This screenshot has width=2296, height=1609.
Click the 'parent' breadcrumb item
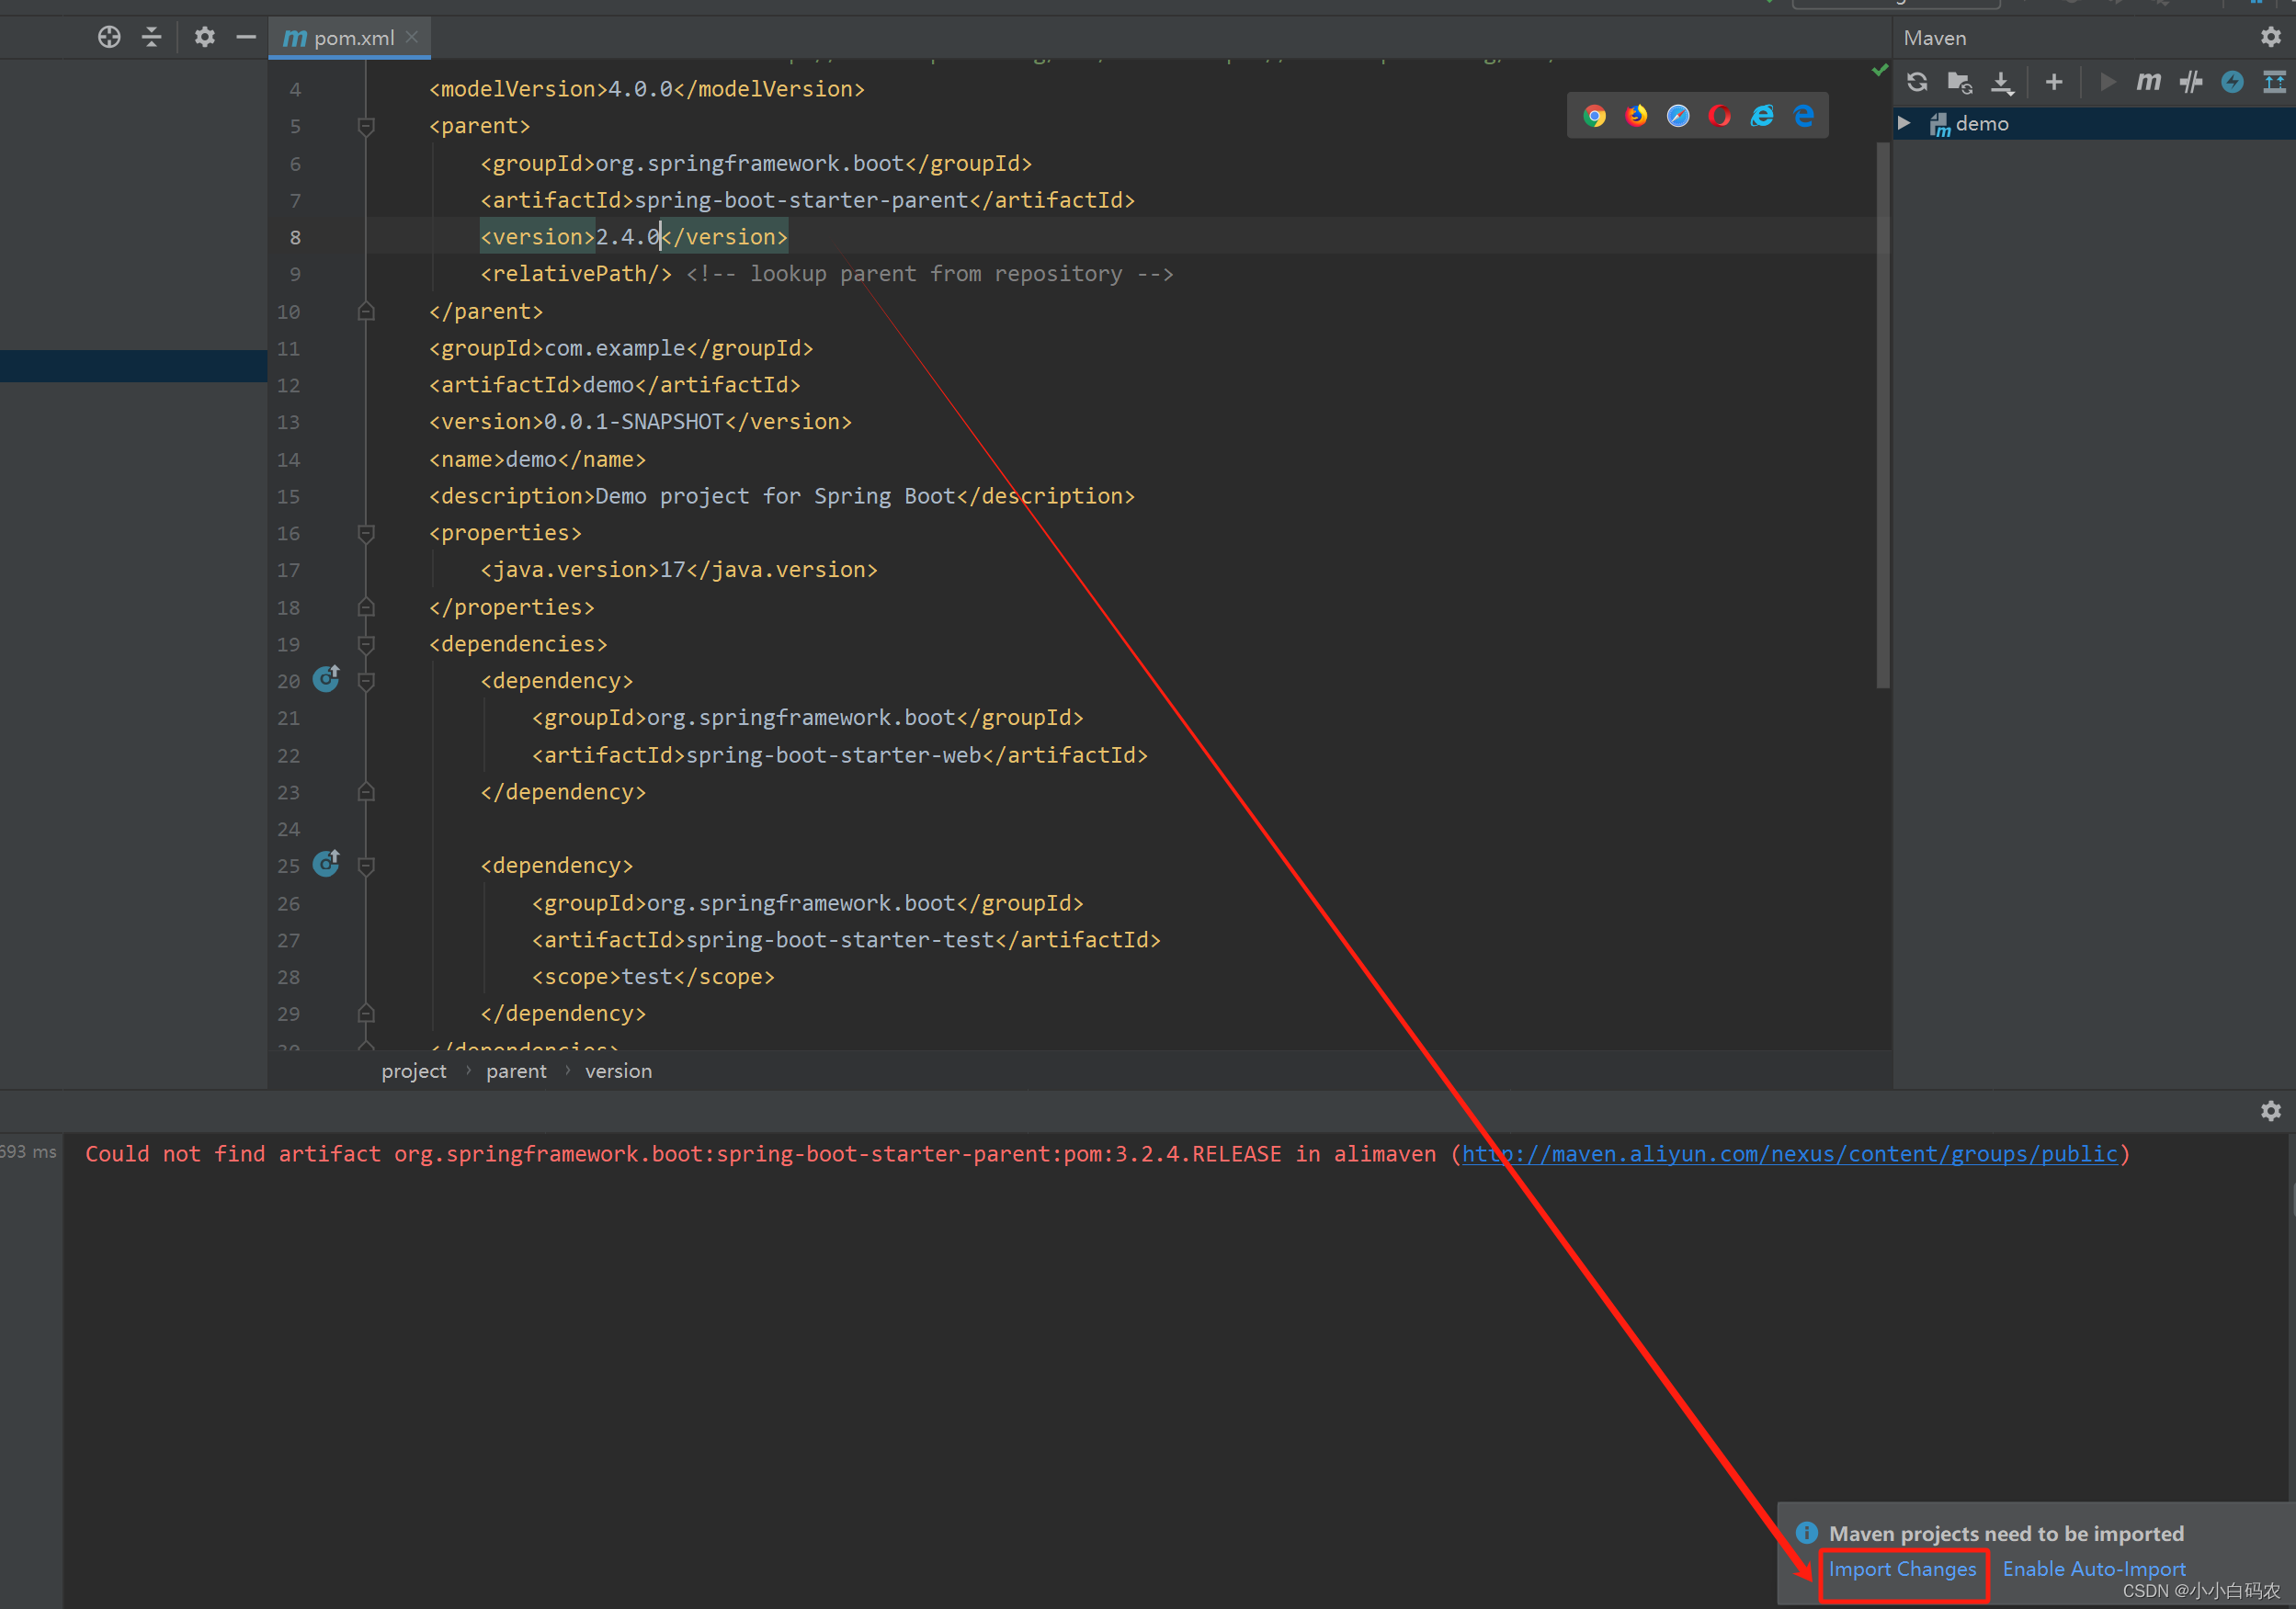(x=516, y=1071)
